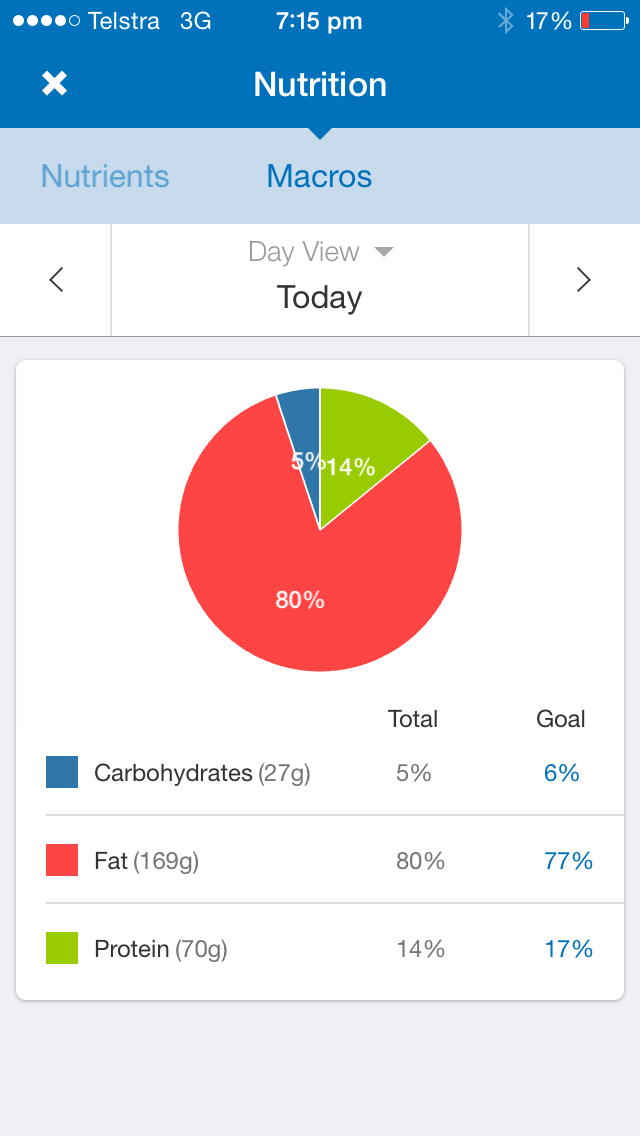Tap the Protein goal 17% link
640x1136 pixels.
(x=568, y=948)
